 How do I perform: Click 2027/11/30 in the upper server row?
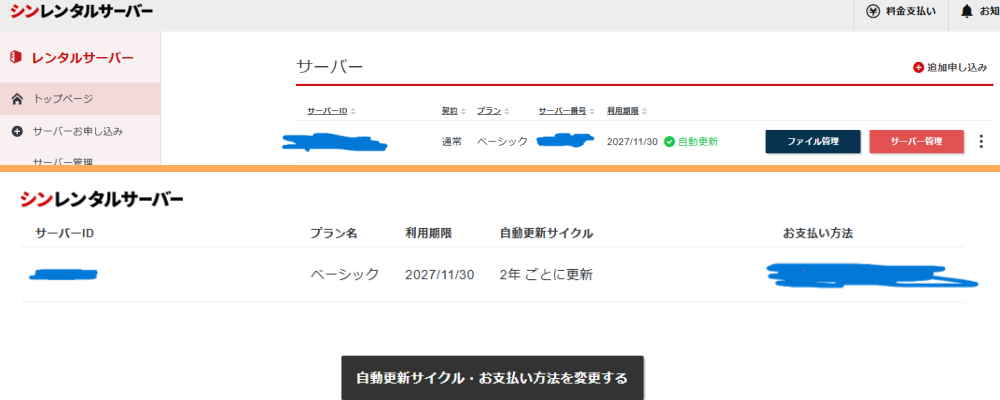click(632, 142)
